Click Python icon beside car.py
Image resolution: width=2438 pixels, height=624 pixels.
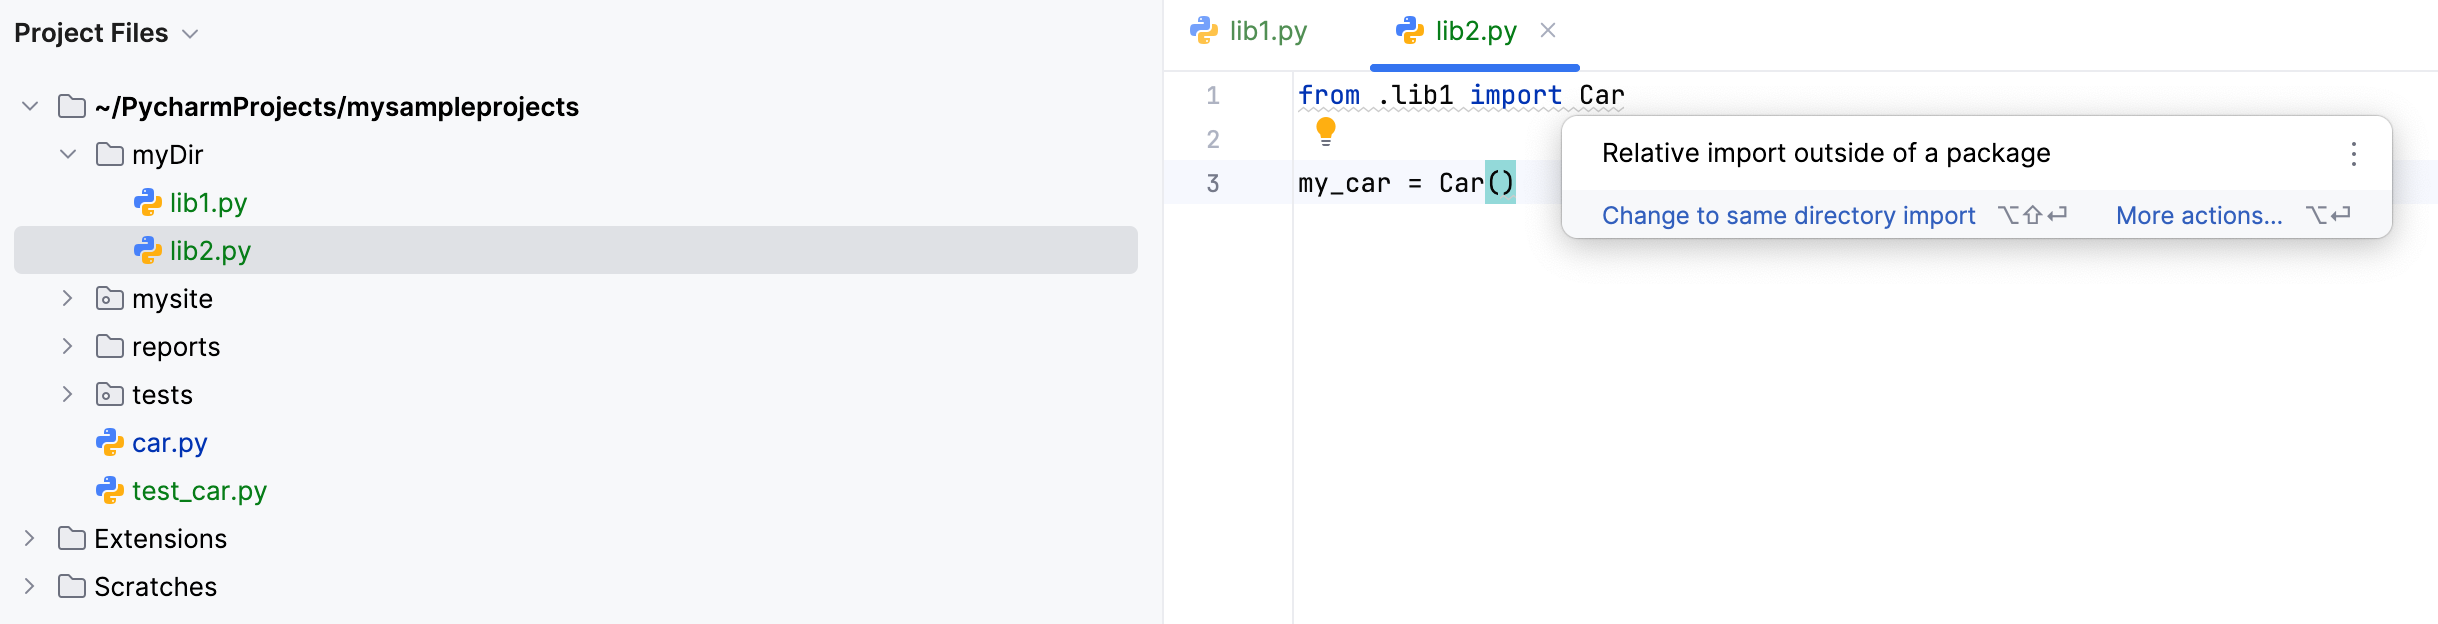pos(110,442)
